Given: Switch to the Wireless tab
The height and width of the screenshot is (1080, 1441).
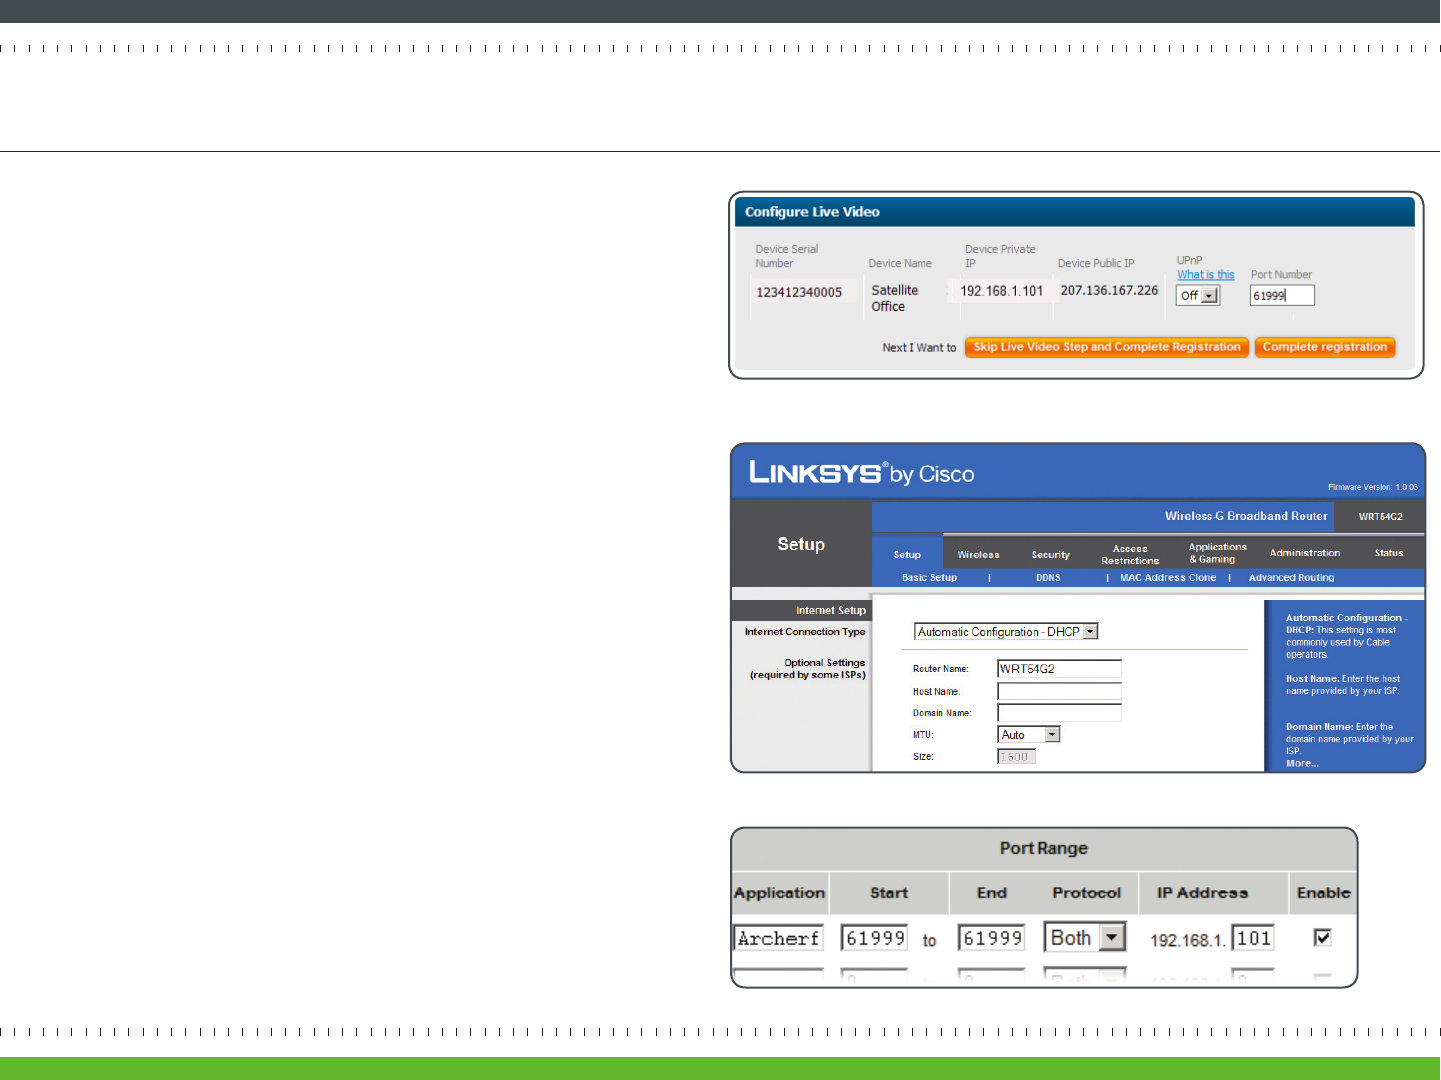Looking at the screenshot, I should click(978, 554).
